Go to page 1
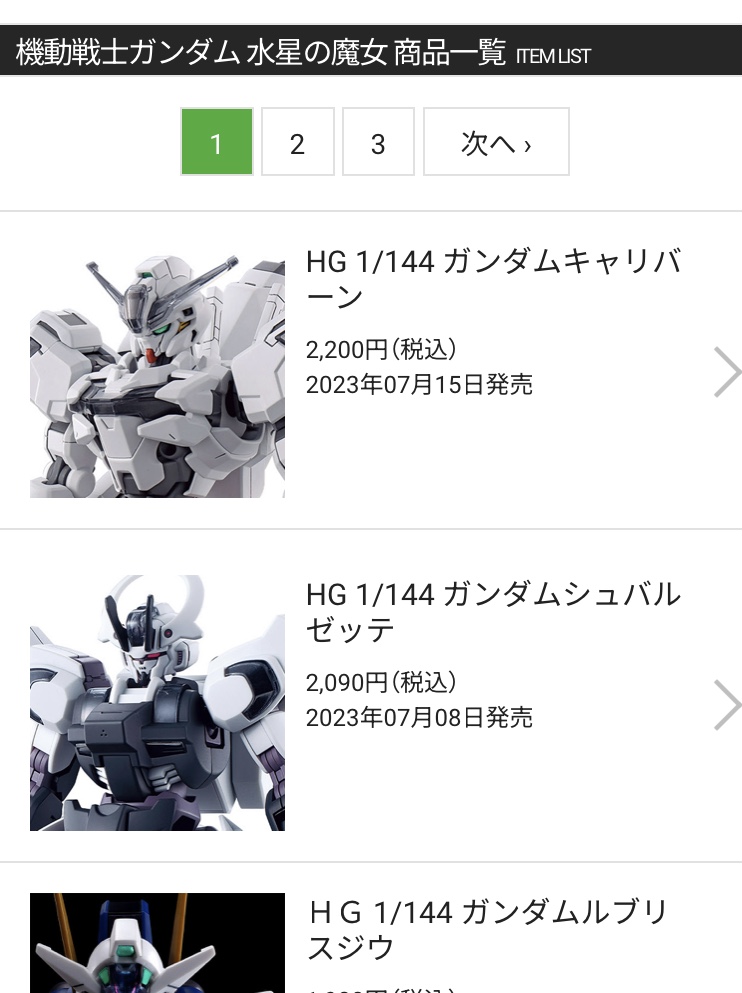Image resolution: width=742 pixels, height=993 pixels. 217,142
